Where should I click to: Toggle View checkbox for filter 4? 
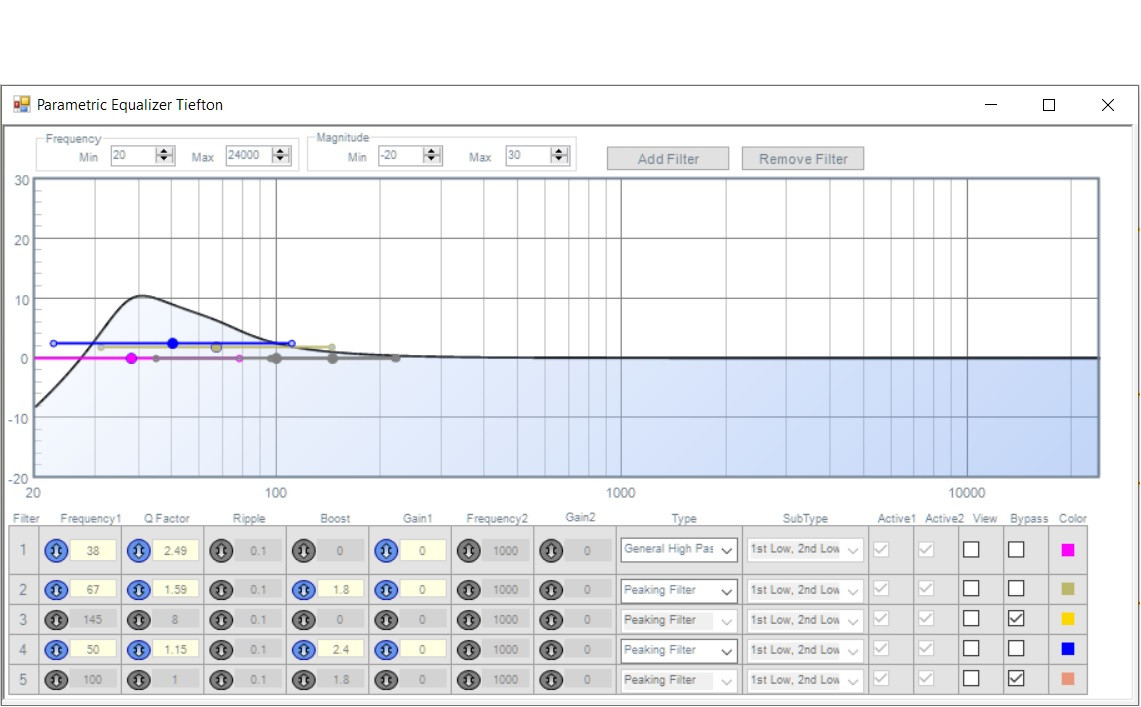point(971,649)
